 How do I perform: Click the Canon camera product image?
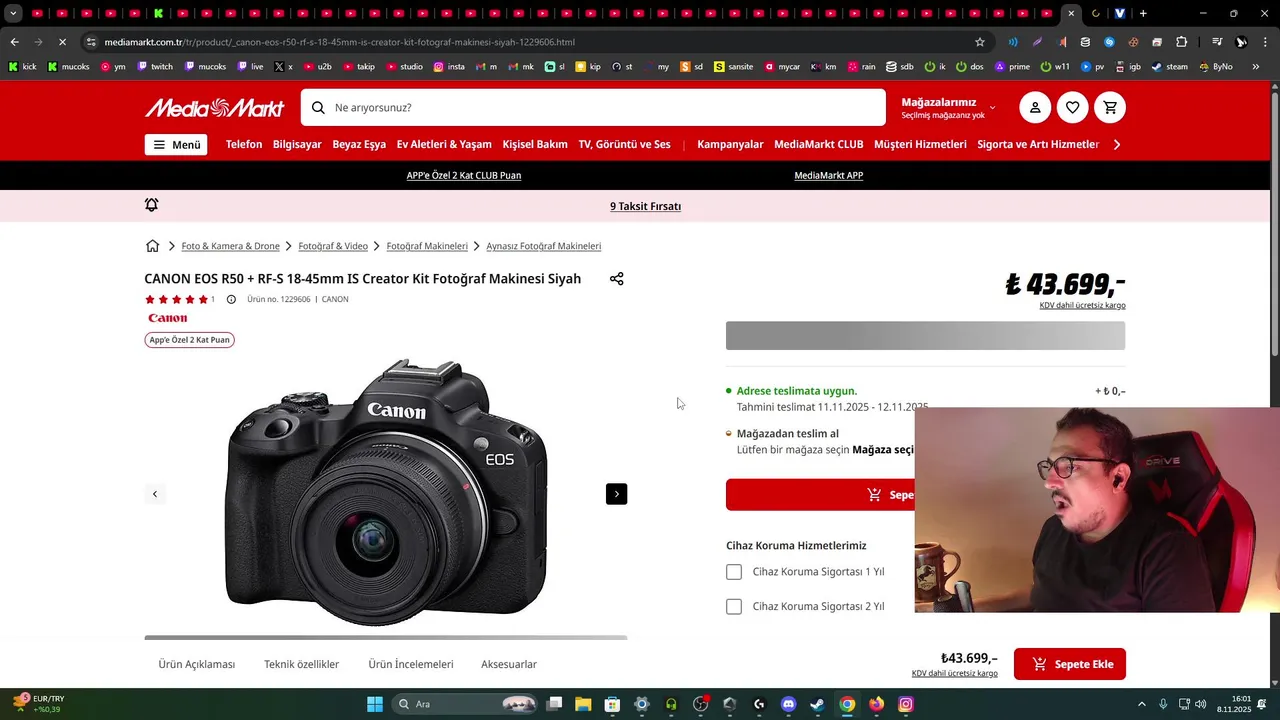tap(388, 492)
